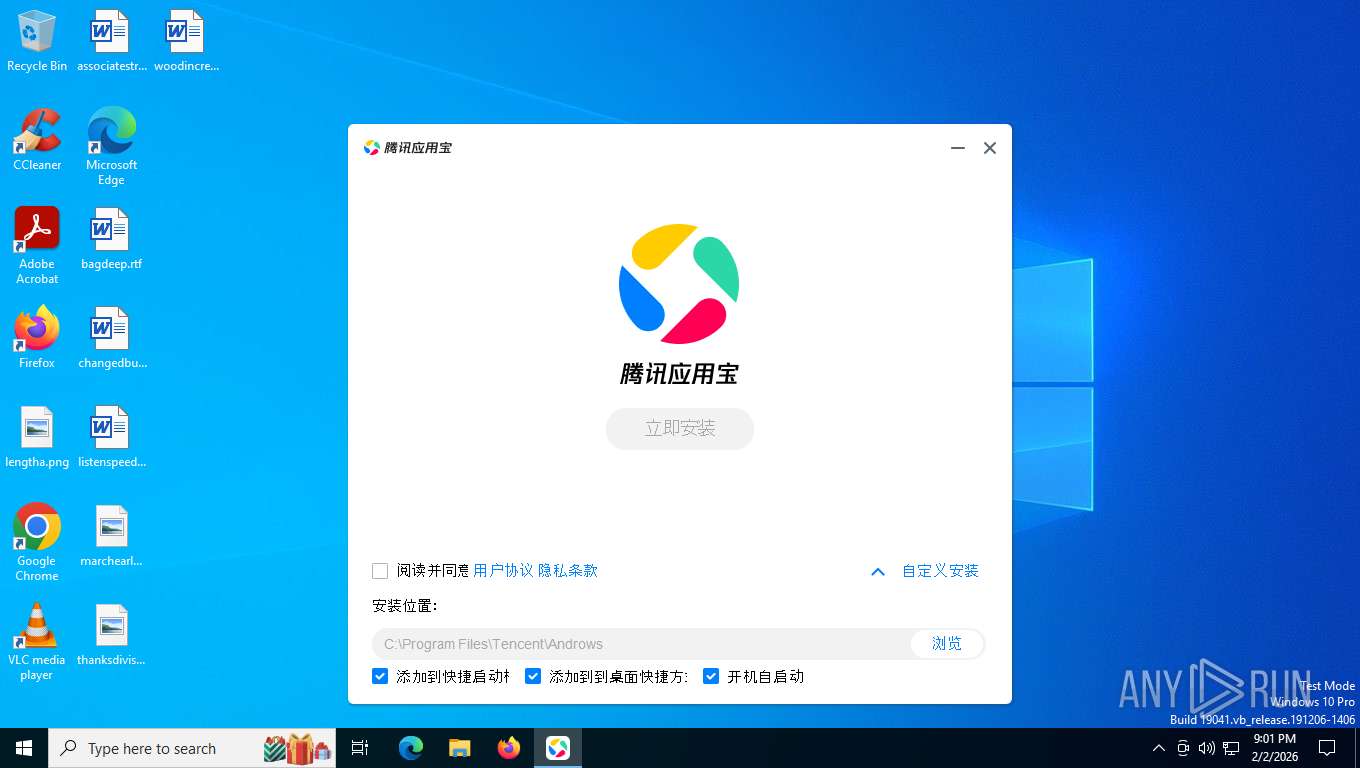Click the taskbar search box
The image size is (1360, 768).
pyautogui.click(x=192, y=748)
